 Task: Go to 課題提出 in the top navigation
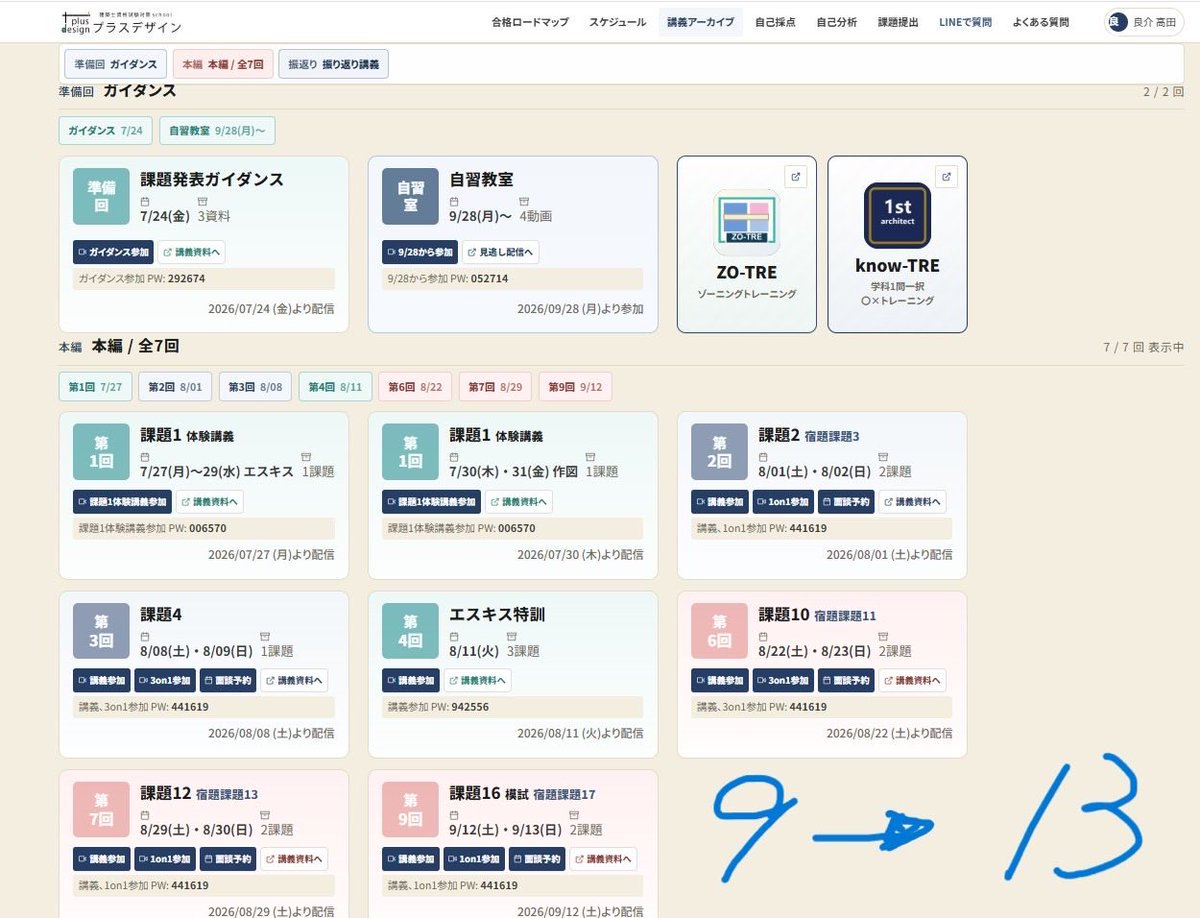tap(898, 22)
